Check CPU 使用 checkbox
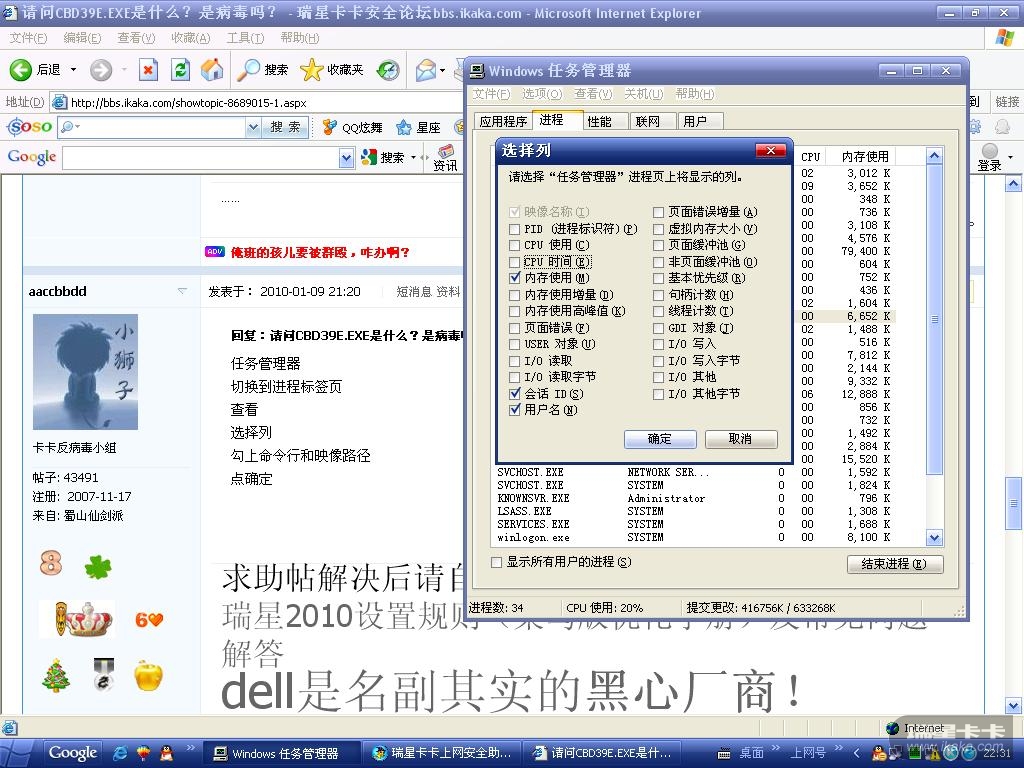Viewport: 1024px width, 768px height. [x=515, y=246]
